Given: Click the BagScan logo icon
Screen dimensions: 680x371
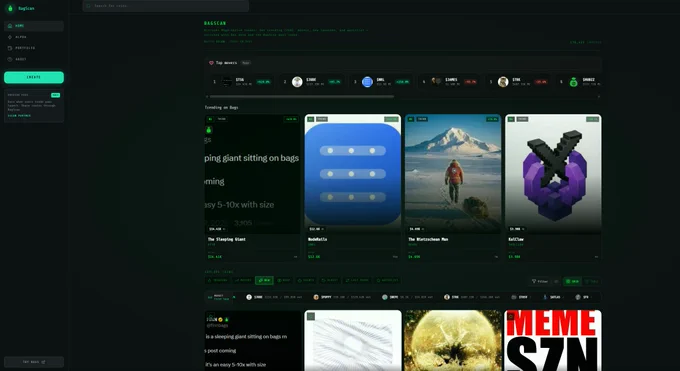Looking at the screenshot, I should (x=10, y=8).
